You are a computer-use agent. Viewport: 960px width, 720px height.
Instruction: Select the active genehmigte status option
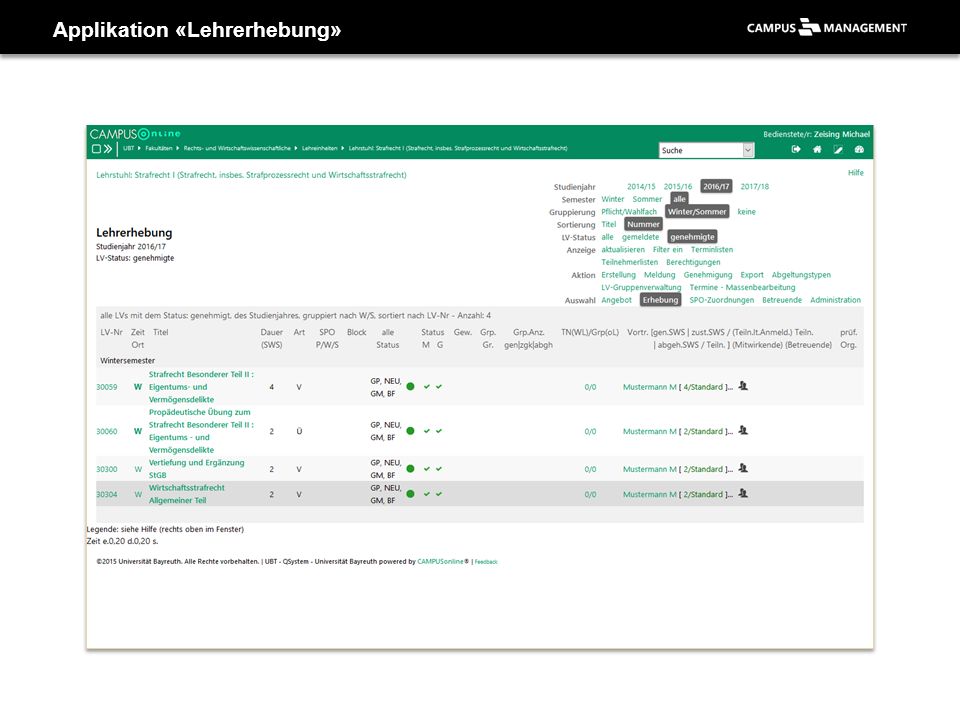pyautogui.click(x=692, y=237)
